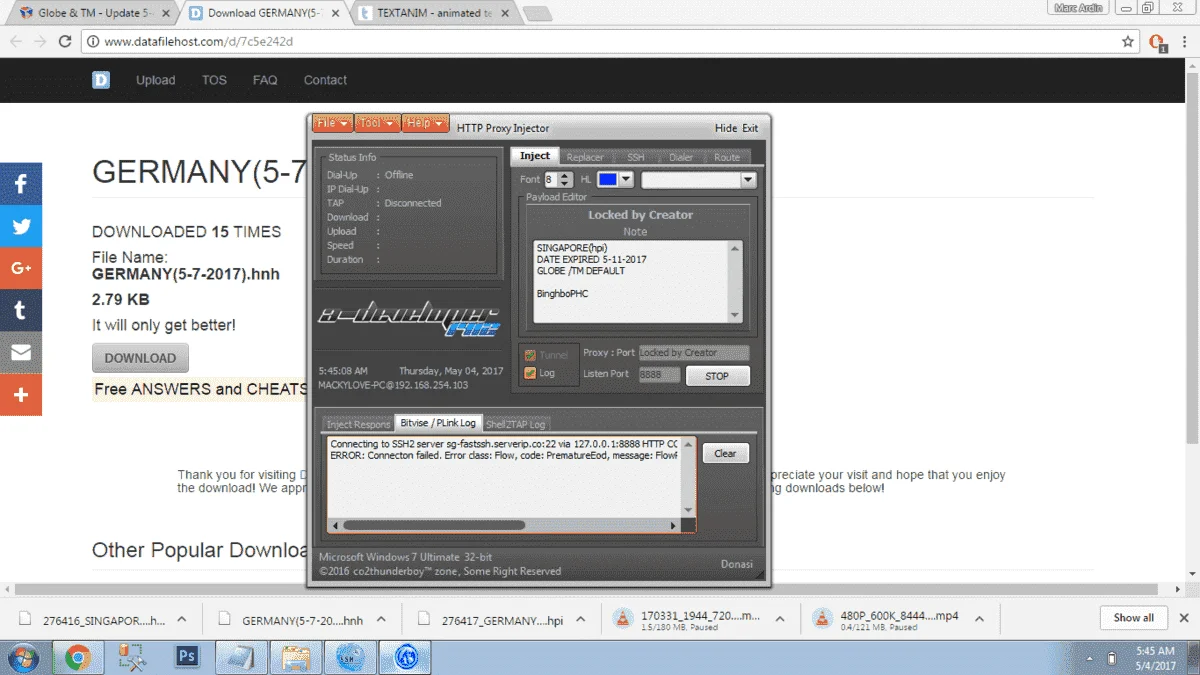Open Photoshop from the taskbar
Image resolution: width=1200 pixels, height=675 pixels.
click(186, 657)
